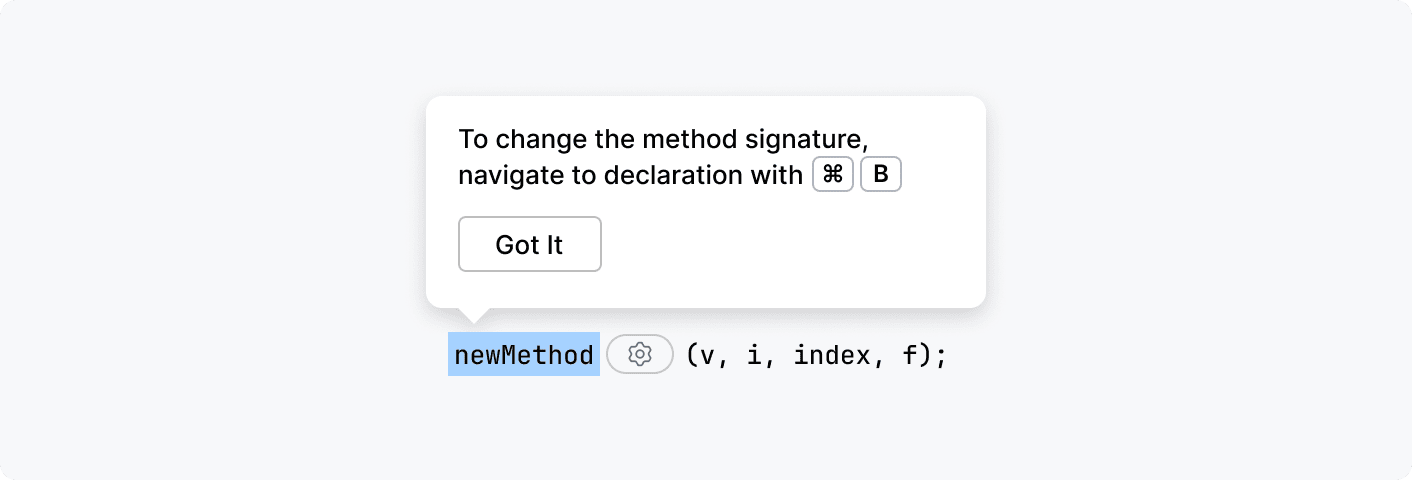The image size is (1412, 480).
Task: Click the opening parenthesis after the gear
Action: pyautogui.click(x=692, y=355)
